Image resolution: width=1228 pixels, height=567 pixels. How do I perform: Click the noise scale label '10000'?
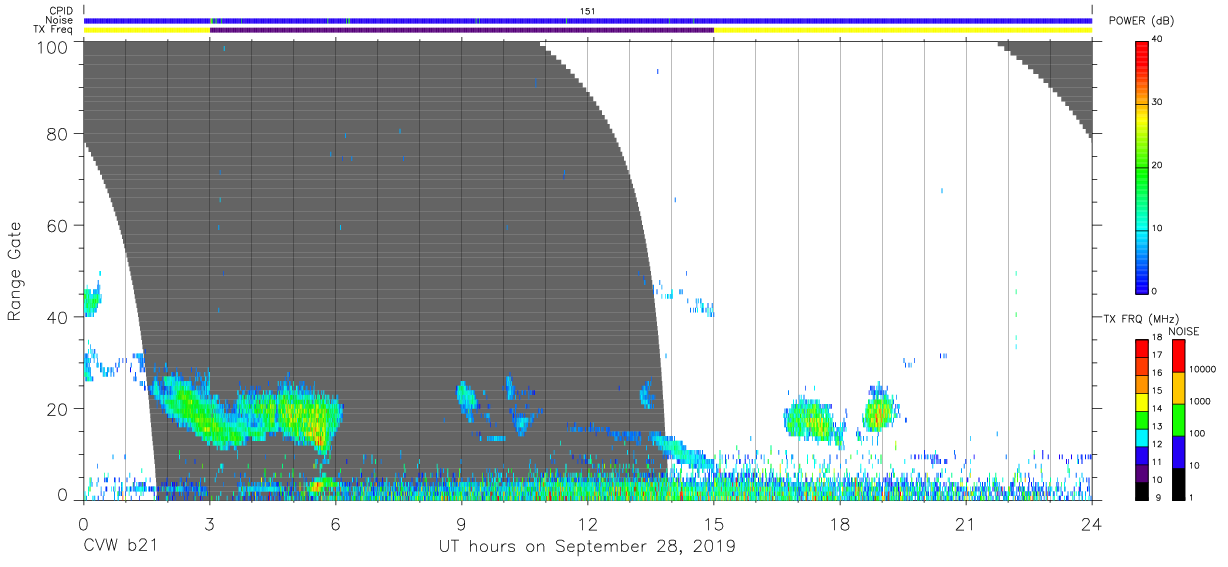pos(1201,369)
